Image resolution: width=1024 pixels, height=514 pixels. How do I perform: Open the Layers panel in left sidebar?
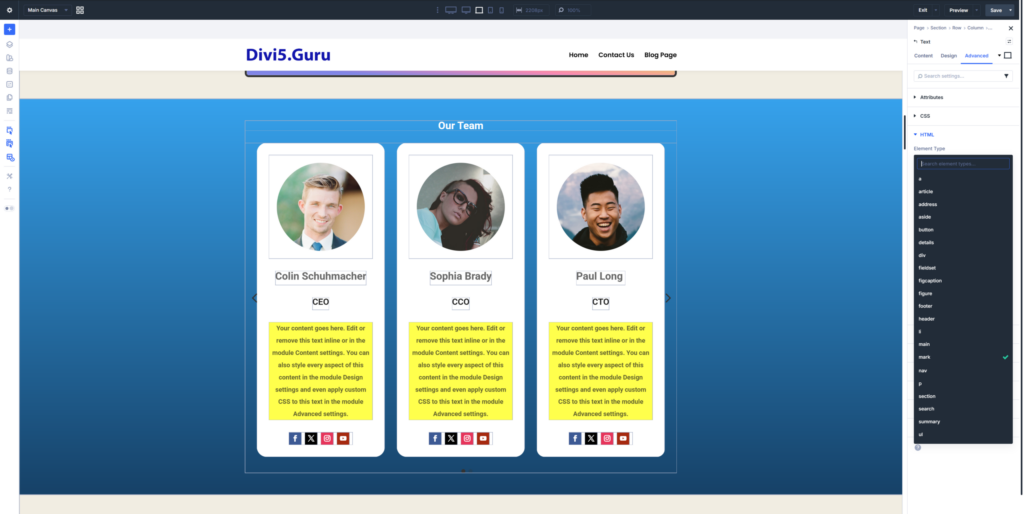9,45
